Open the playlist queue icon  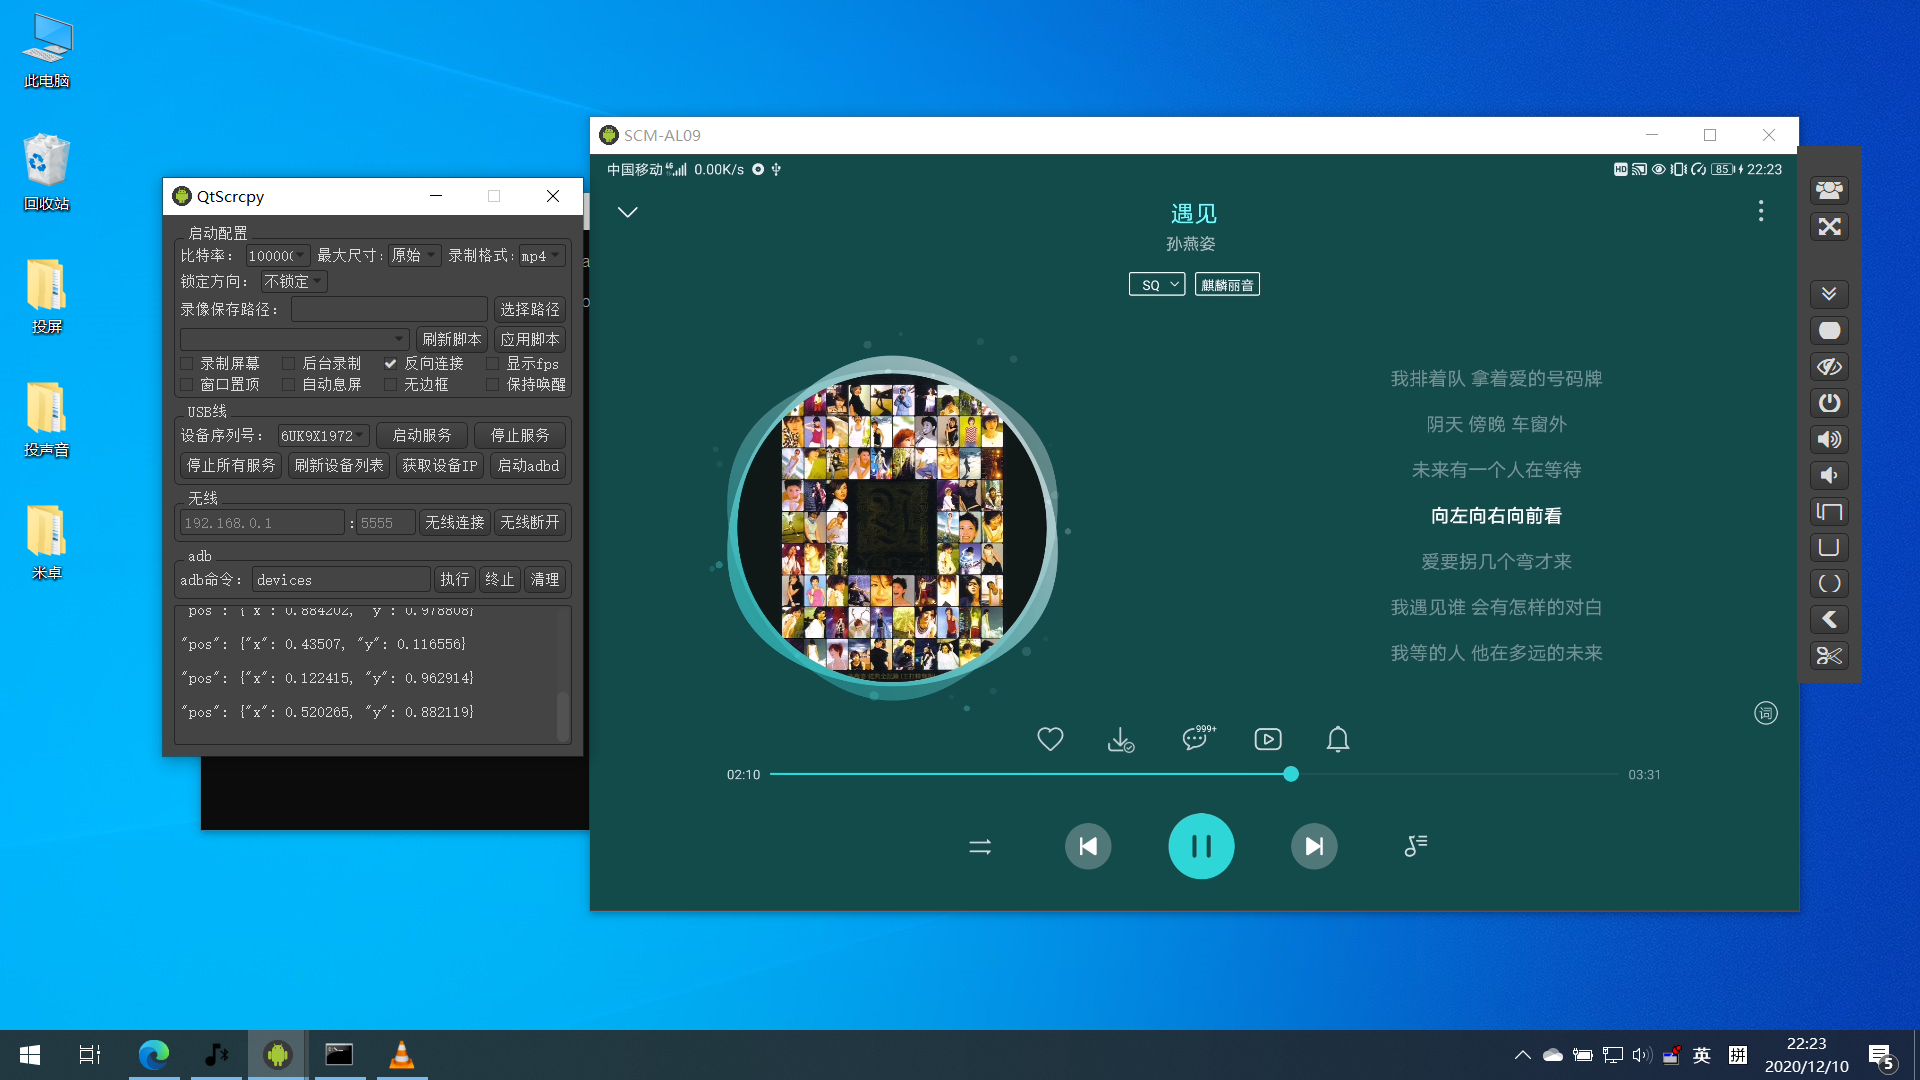1416,846
